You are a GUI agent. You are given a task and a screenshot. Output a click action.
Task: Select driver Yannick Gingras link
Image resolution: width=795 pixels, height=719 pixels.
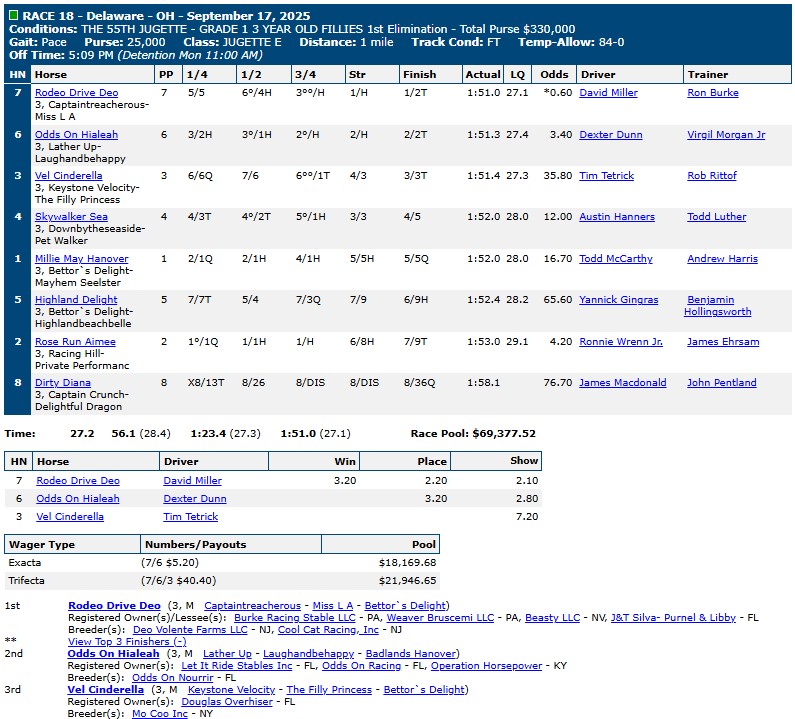click(x=618, y=300)
